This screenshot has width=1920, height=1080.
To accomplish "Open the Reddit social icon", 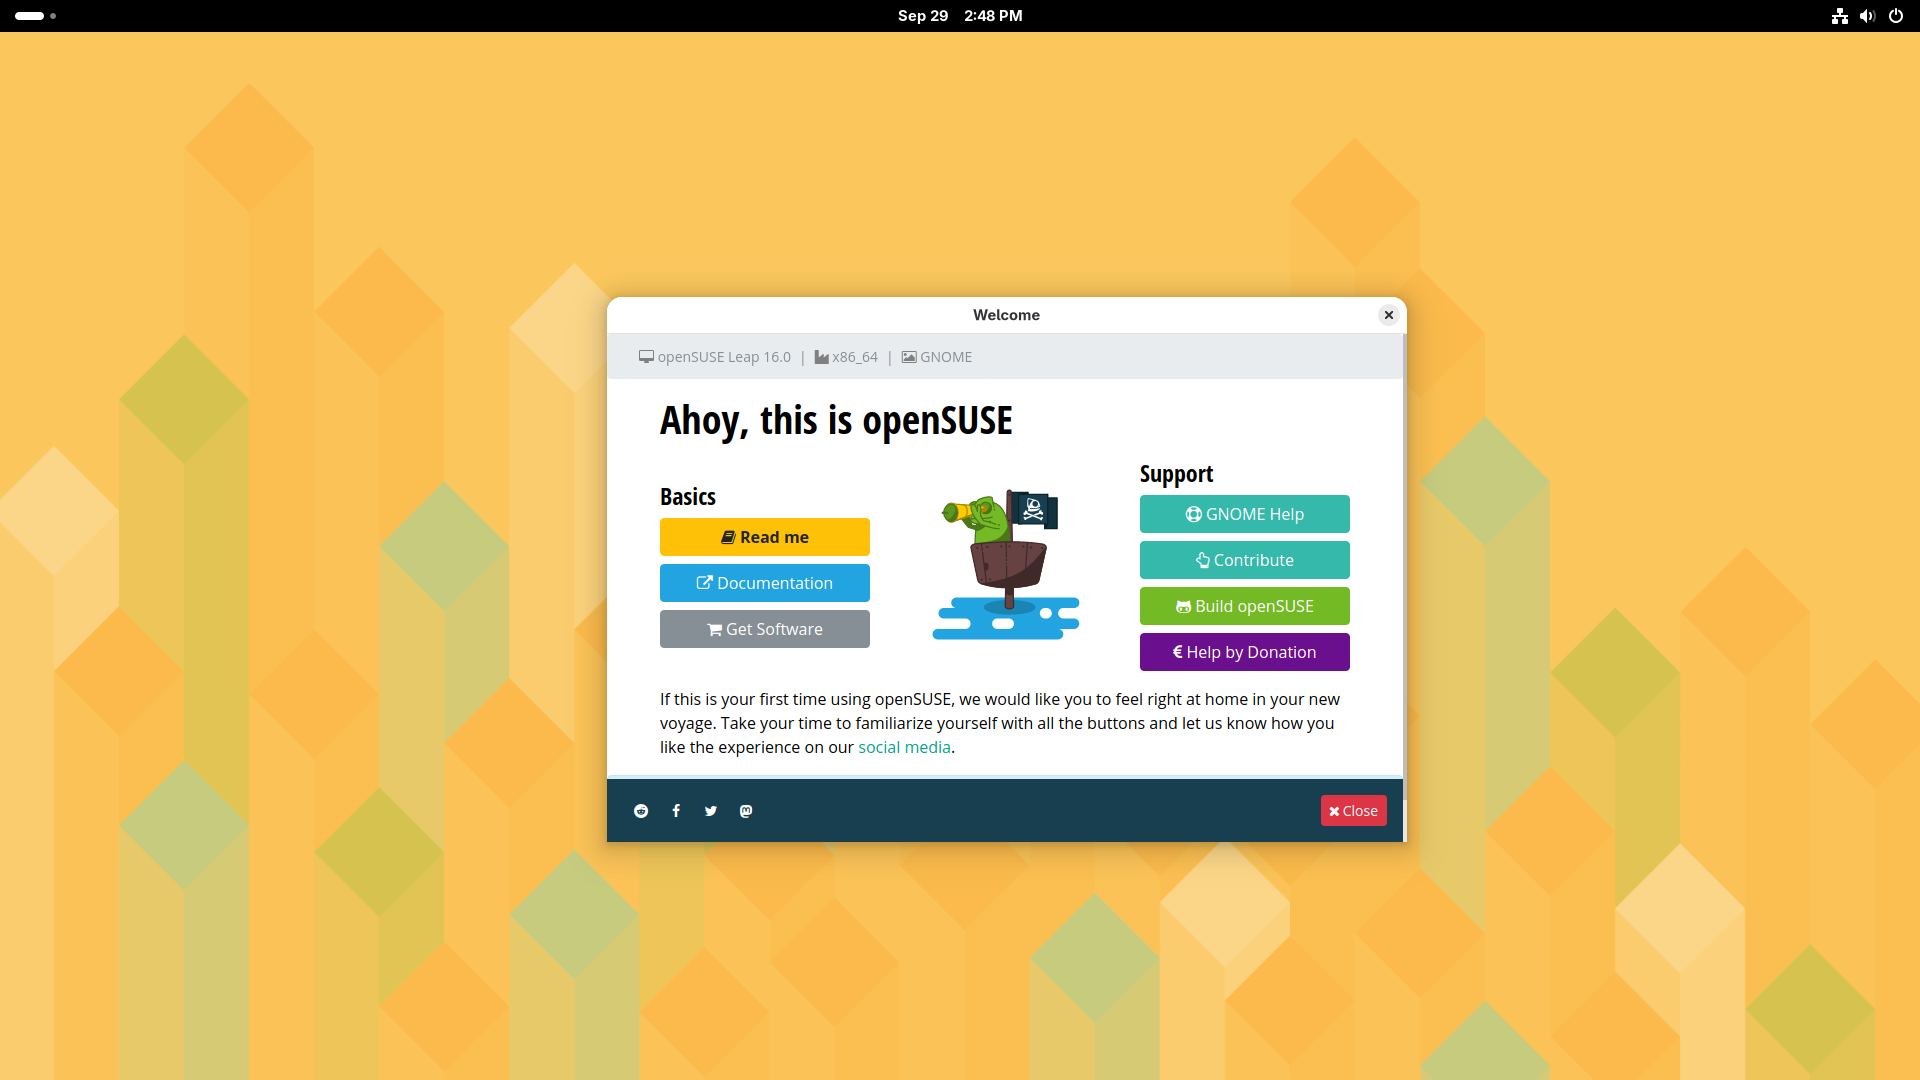I will tap(641, 811).
